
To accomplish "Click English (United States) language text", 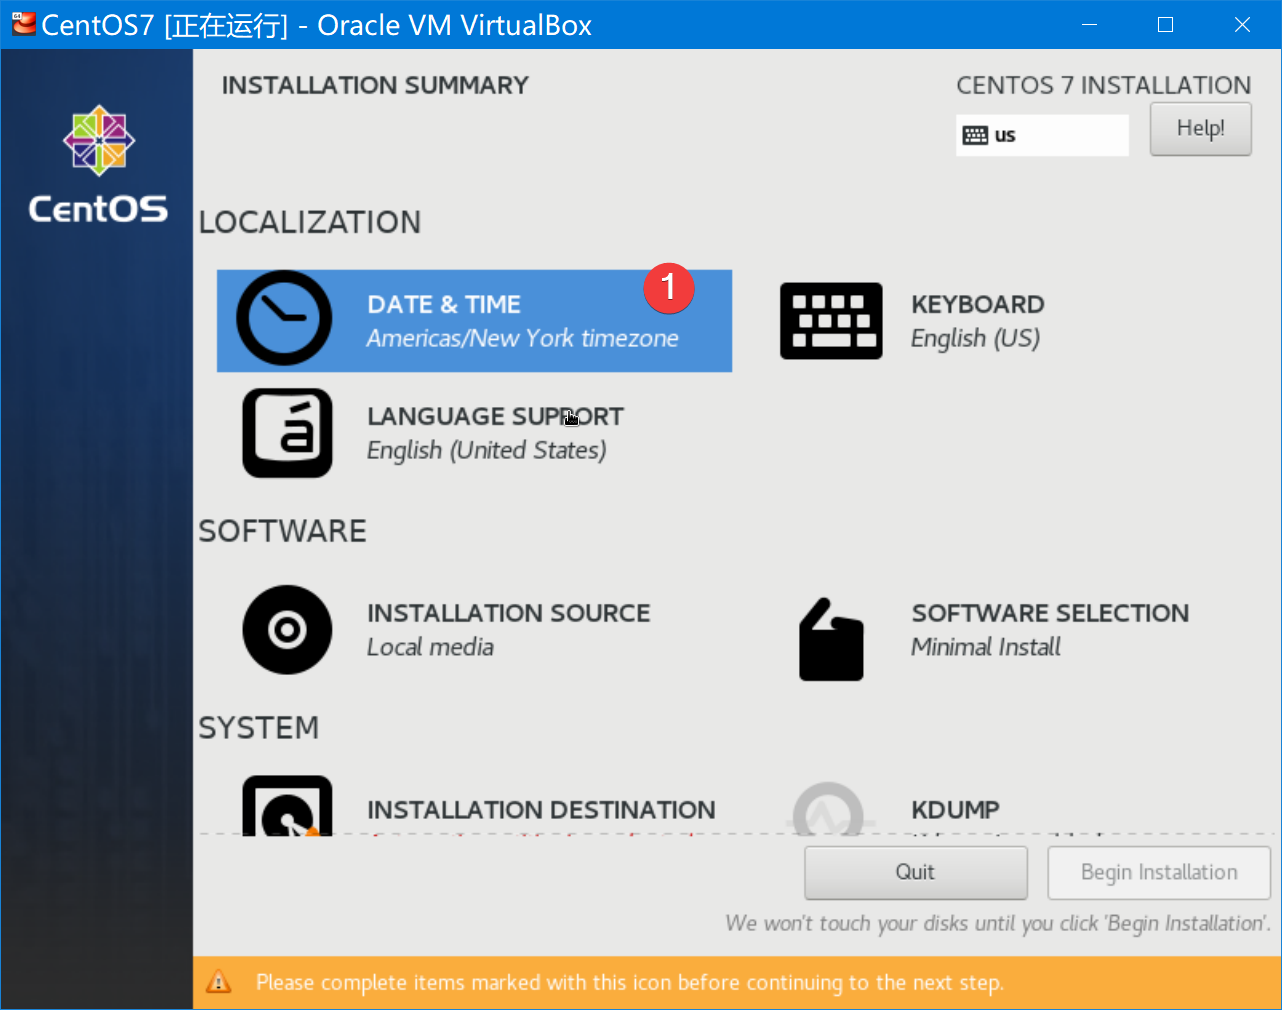I will coord(486,451).
